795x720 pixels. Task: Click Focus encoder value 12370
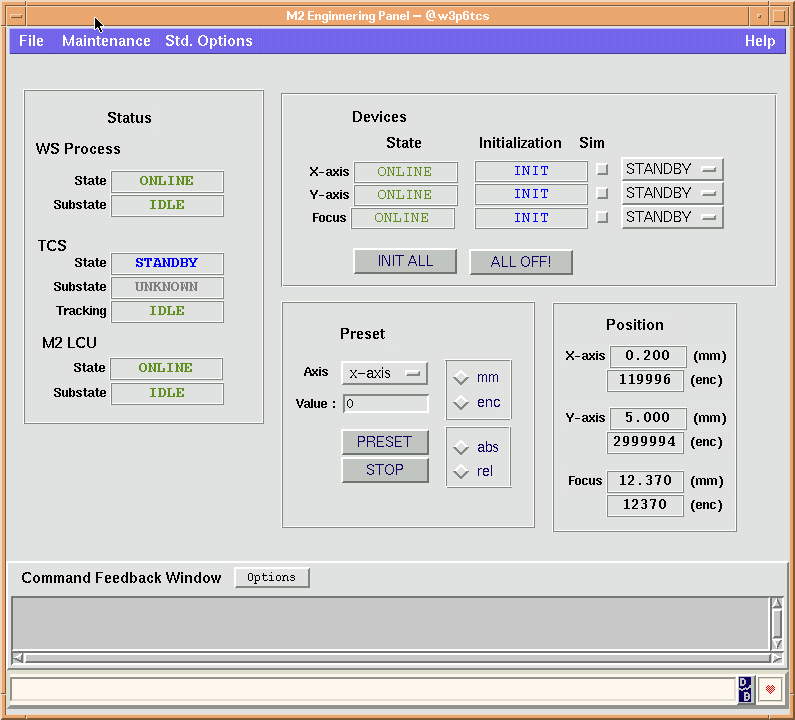coord(645,505)
